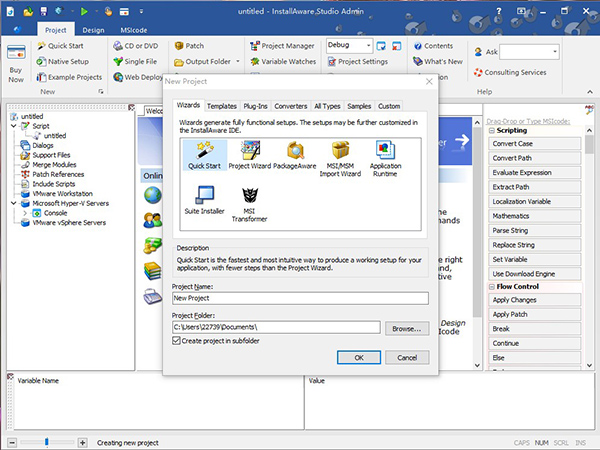Switch to the Templates tab
Image resolution: width=600 pixels, height=450 pixels.
[x=222, y=105]
